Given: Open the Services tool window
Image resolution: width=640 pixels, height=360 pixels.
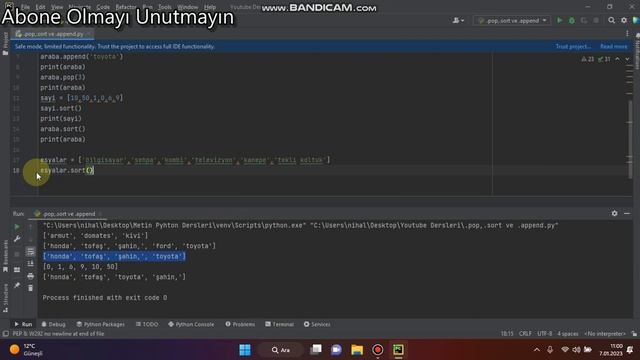Looking at the screenshot, I should tap(317, 324).
